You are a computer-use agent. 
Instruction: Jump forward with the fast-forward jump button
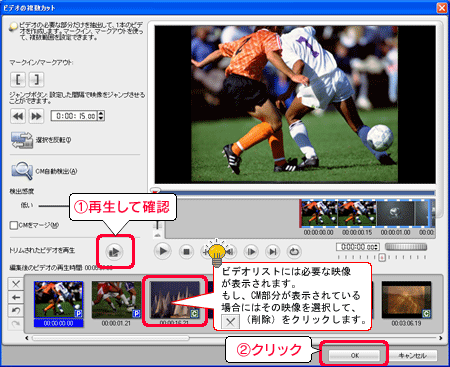pyautogui.click(x=36, y=116)
